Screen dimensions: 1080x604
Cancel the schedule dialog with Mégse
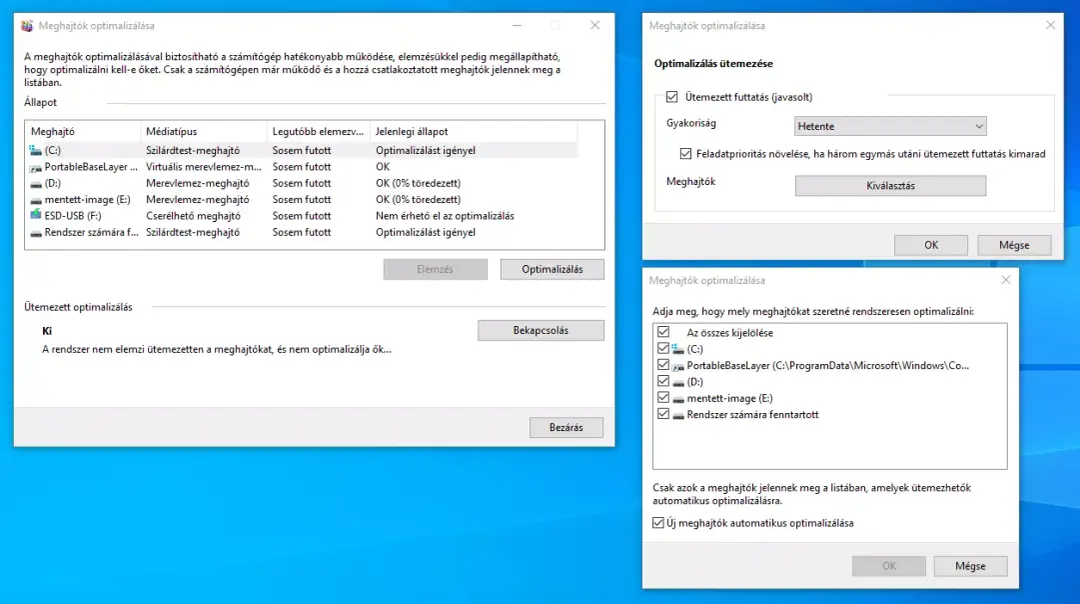coord(1015,245)
